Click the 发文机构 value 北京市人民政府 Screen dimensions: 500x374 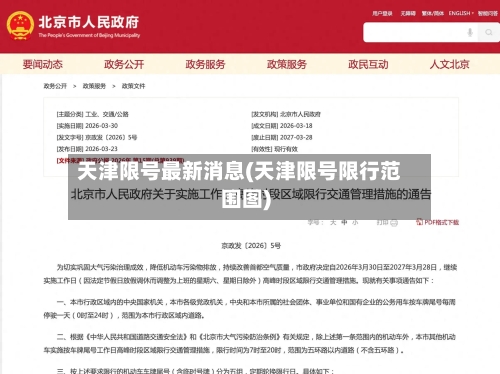tap(300, 114)
